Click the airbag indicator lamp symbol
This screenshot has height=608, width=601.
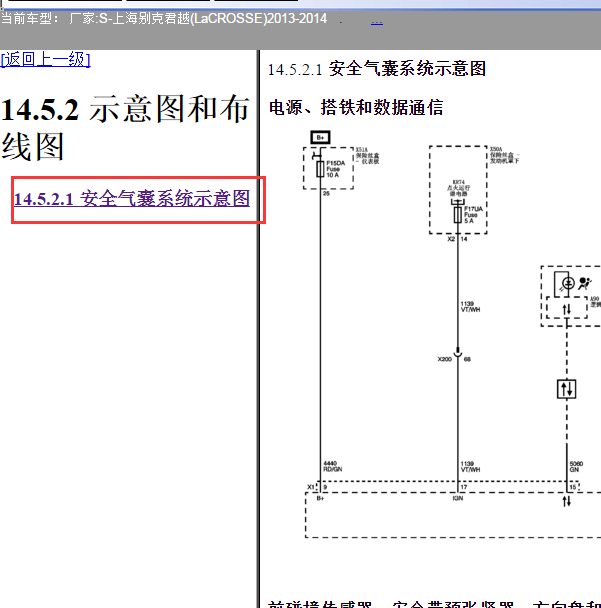point(568,284)
